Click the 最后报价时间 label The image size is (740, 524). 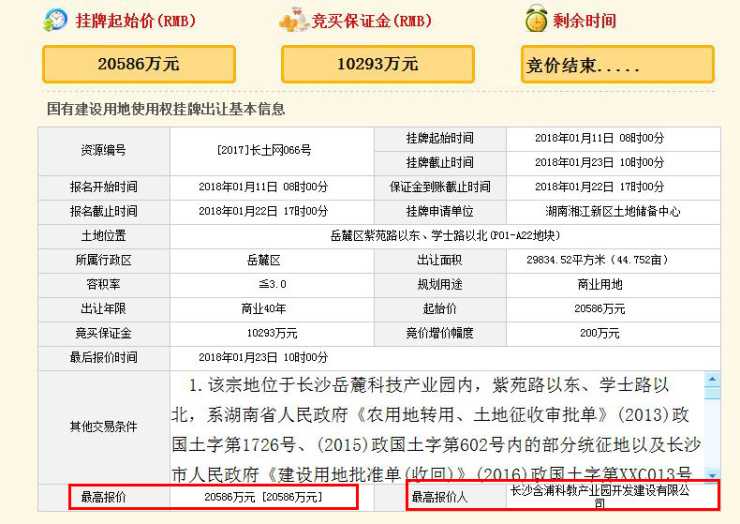click(104, 357)
